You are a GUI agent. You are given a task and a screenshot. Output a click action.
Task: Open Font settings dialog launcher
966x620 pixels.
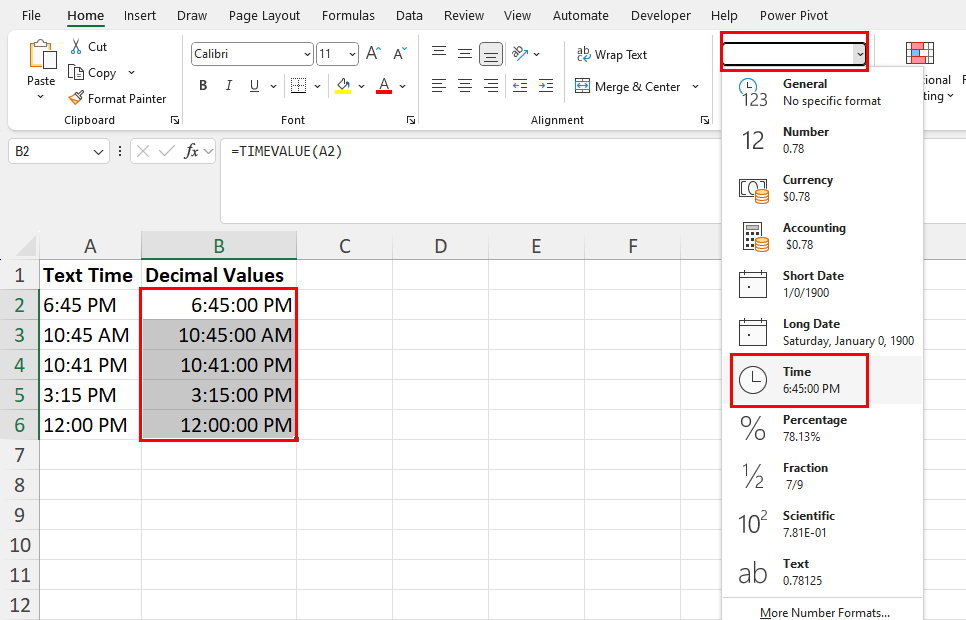tap(411, 120)
